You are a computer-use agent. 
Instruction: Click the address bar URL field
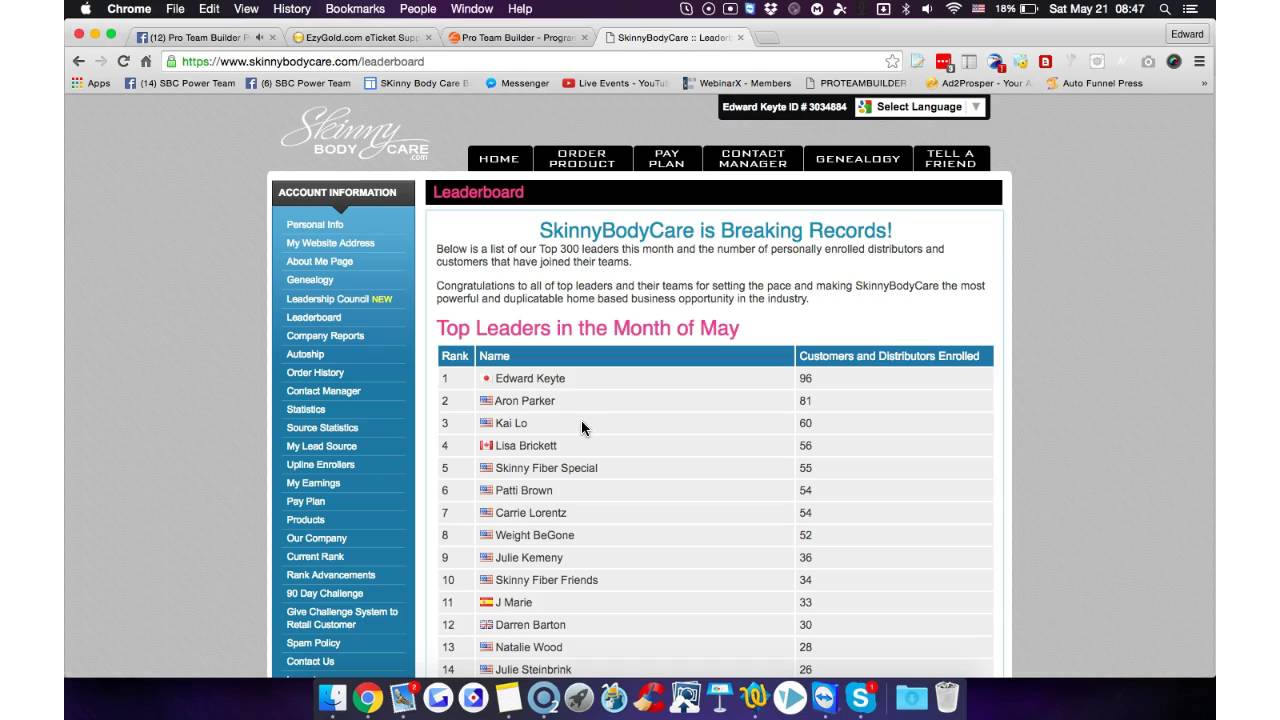[x=530, y=61]
